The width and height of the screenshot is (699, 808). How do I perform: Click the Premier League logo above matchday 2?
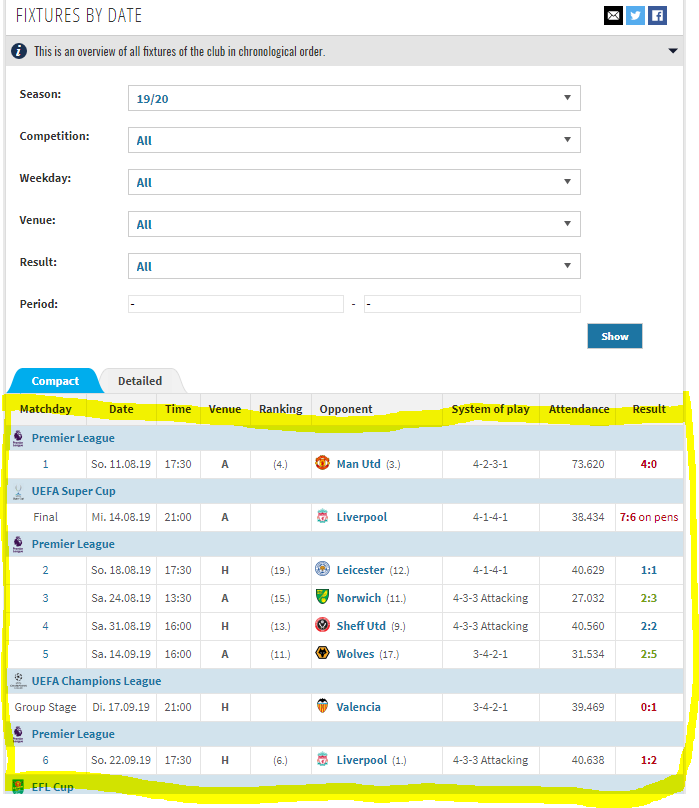[18, 544]
